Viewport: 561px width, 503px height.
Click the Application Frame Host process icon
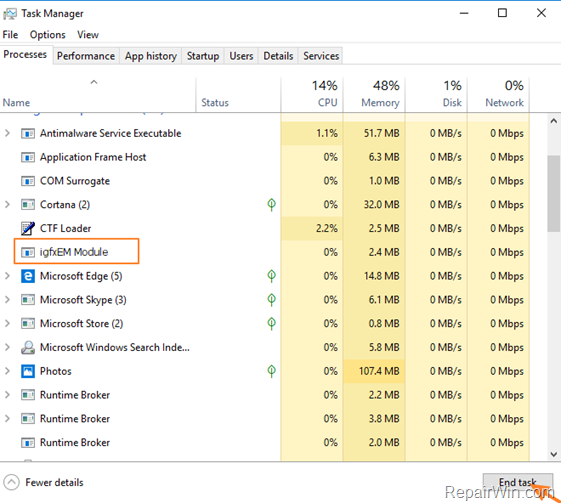pos(28,157)
